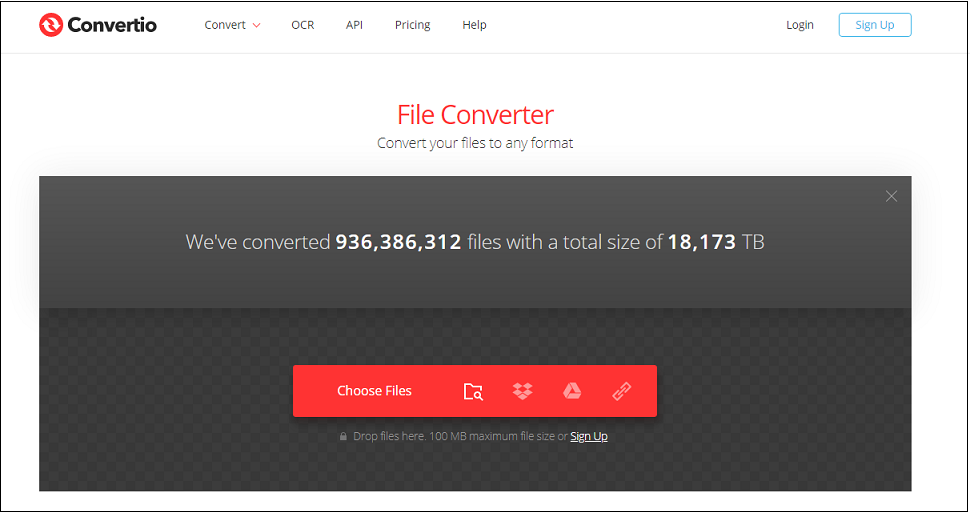Click 'Drop files here' text
Screen dimensions: 970x513
(x=389, y=436)
